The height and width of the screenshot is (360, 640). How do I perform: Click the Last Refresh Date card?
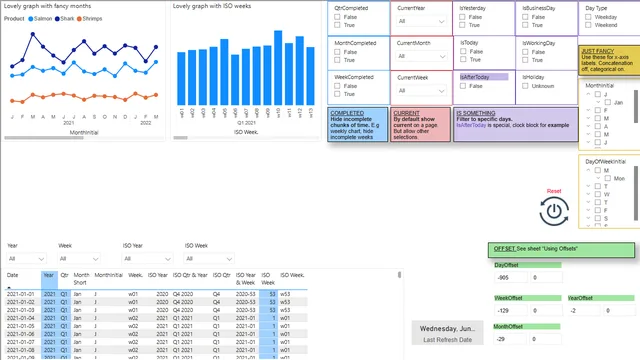pyautogui.click(x=447, y=333)
